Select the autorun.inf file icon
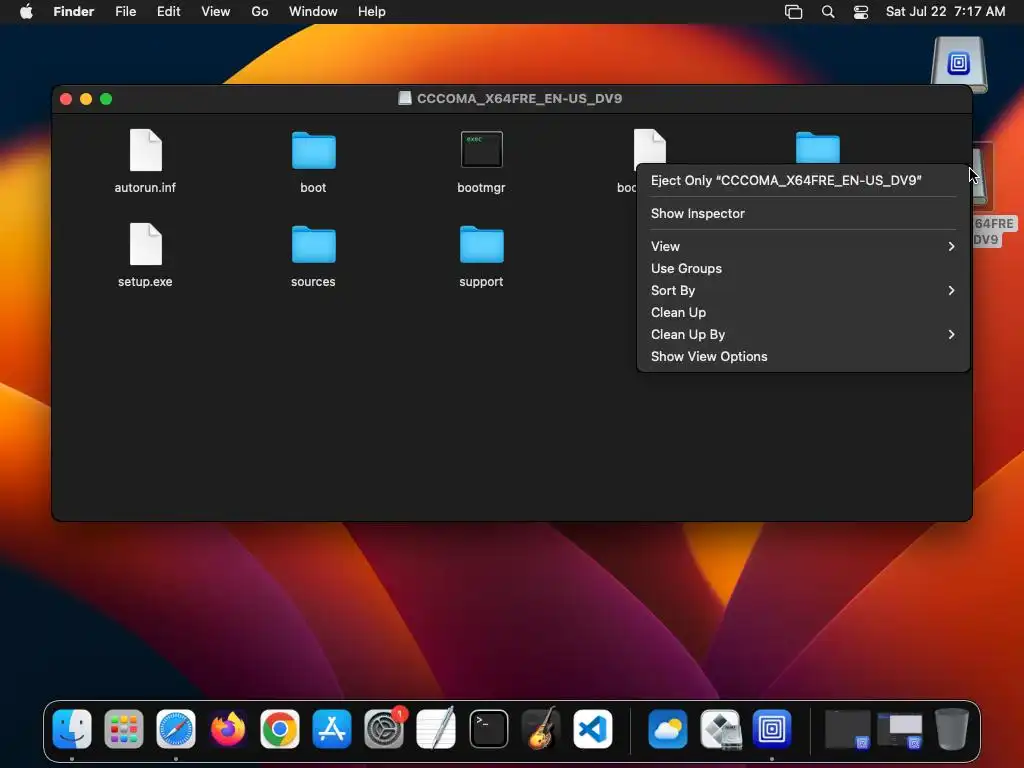The width and height of the screenshot is (1024, 768). click(x=146, y=150)
